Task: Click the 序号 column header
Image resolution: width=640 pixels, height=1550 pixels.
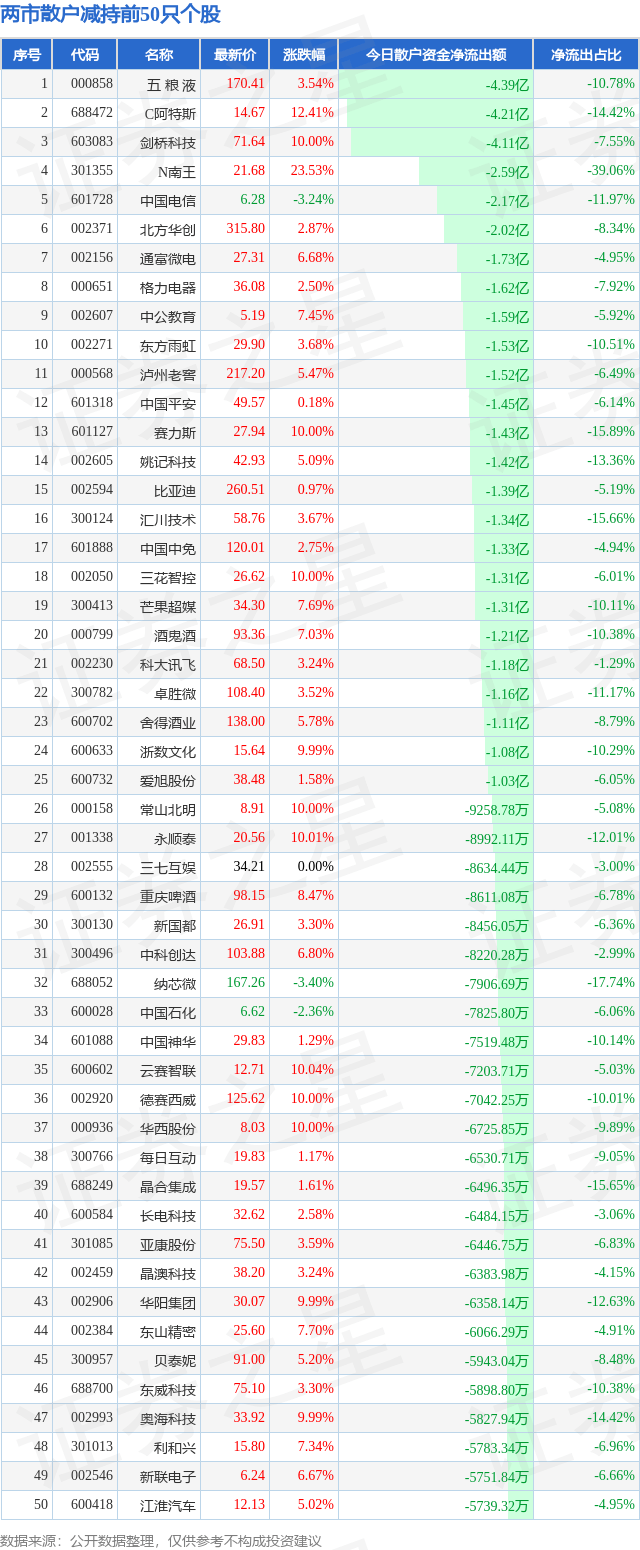Action: click(x=27, y=55)
